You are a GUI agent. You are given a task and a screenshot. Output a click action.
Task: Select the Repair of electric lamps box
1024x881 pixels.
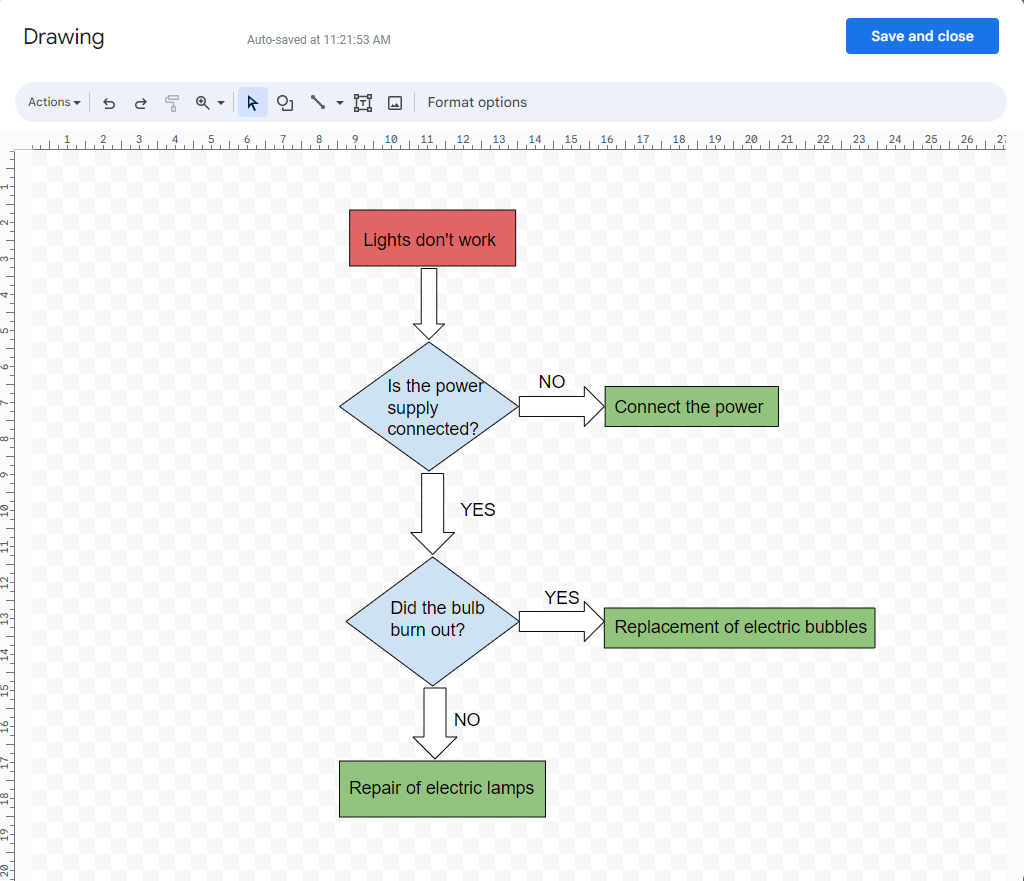click(442, 788)
